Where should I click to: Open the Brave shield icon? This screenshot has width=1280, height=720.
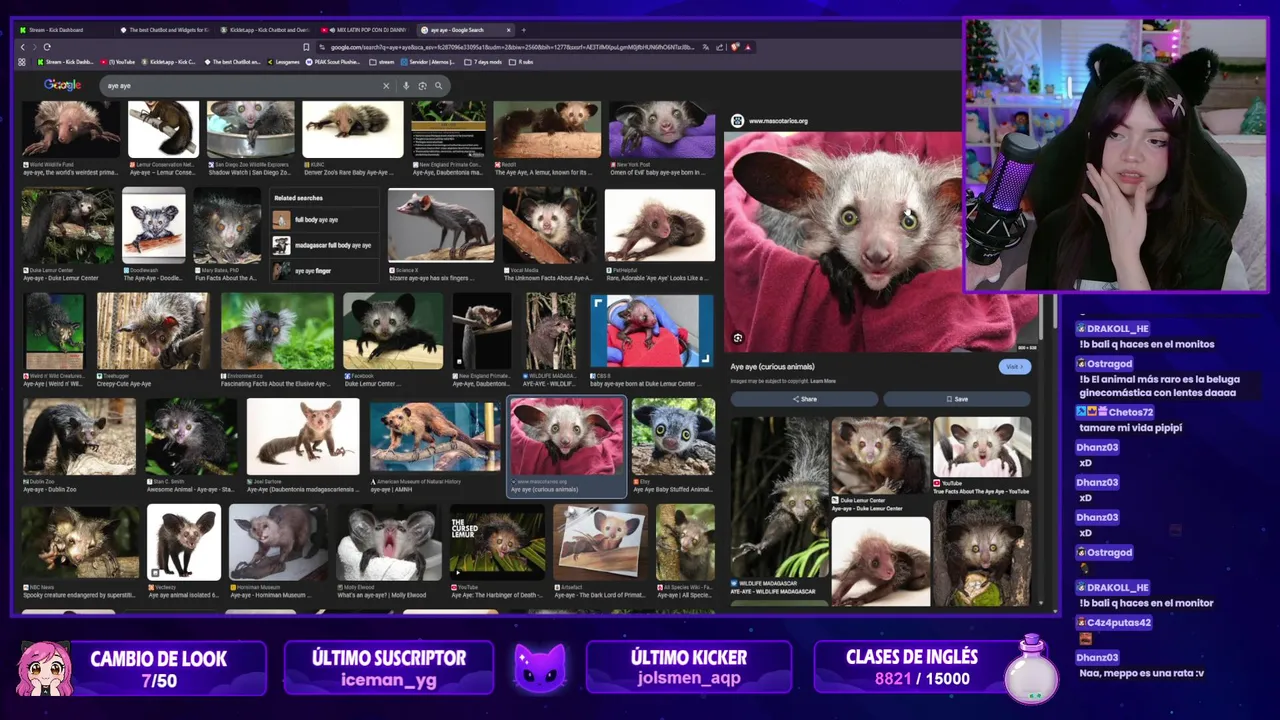(735, 47)
